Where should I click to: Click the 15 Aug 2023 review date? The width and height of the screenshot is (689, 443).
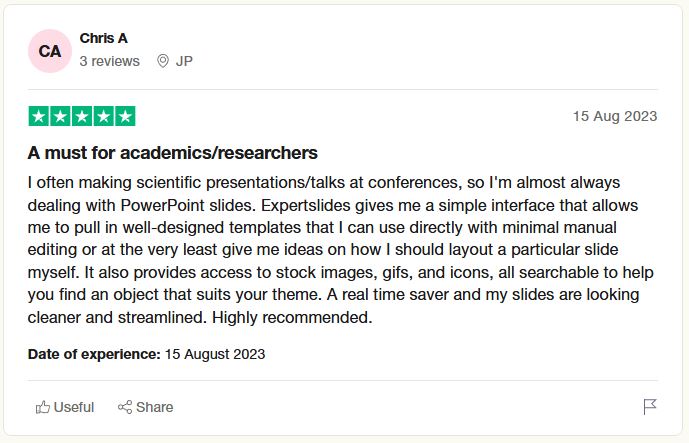tap(615, 116)
